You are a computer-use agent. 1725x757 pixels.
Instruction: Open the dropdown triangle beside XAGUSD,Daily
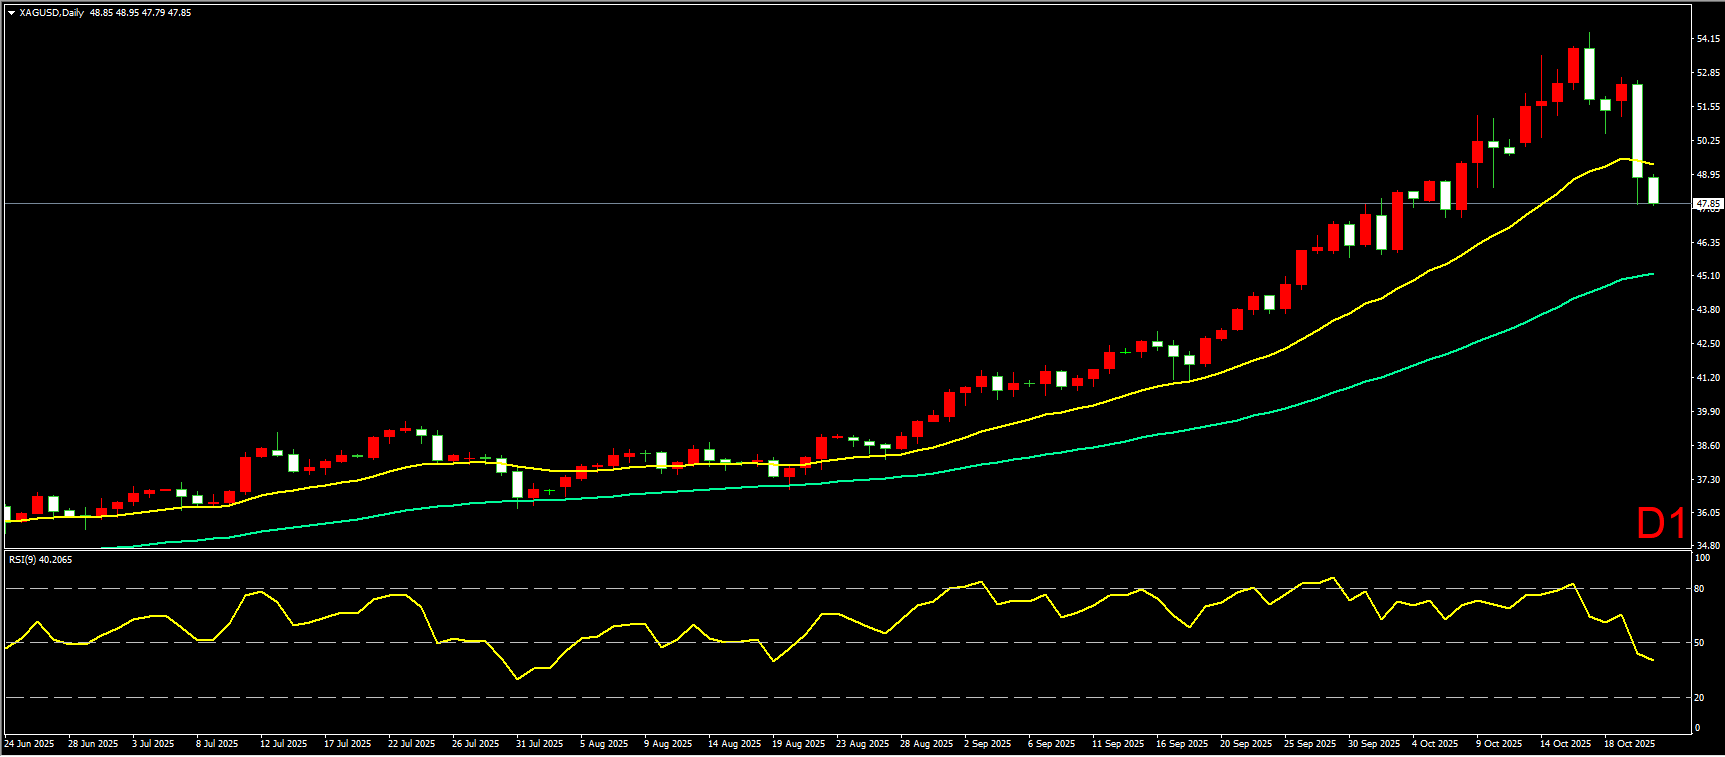tap(11, 13)
